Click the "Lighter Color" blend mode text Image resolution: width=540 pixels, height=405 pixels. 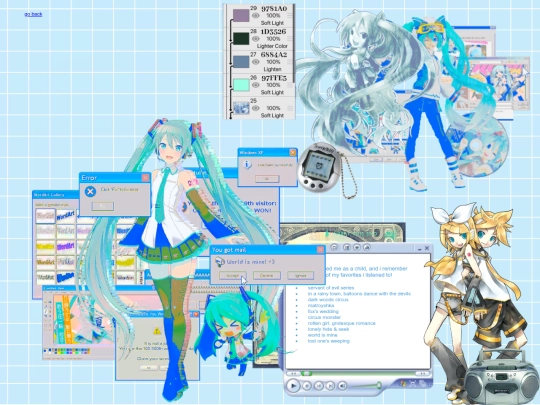tap(272, 46)
